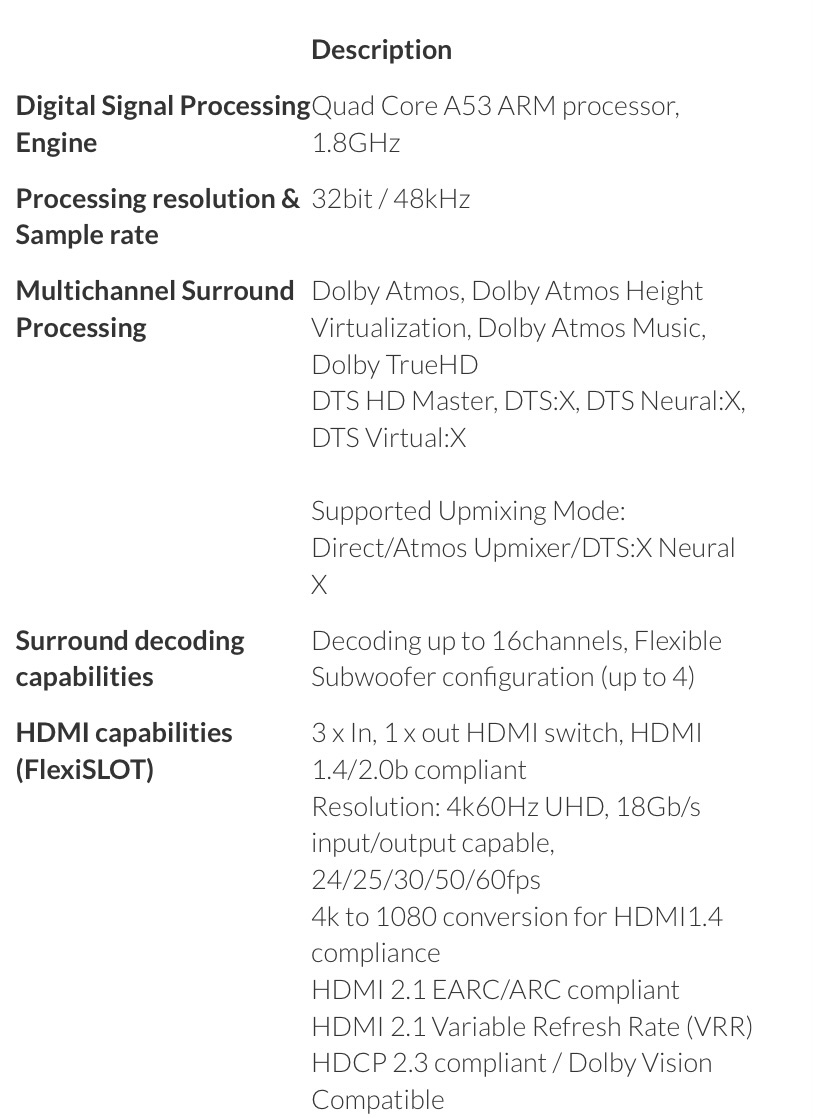The image size is (815, 1118).
Task: Click the DTS Virtual:X text
Action: 388,438
